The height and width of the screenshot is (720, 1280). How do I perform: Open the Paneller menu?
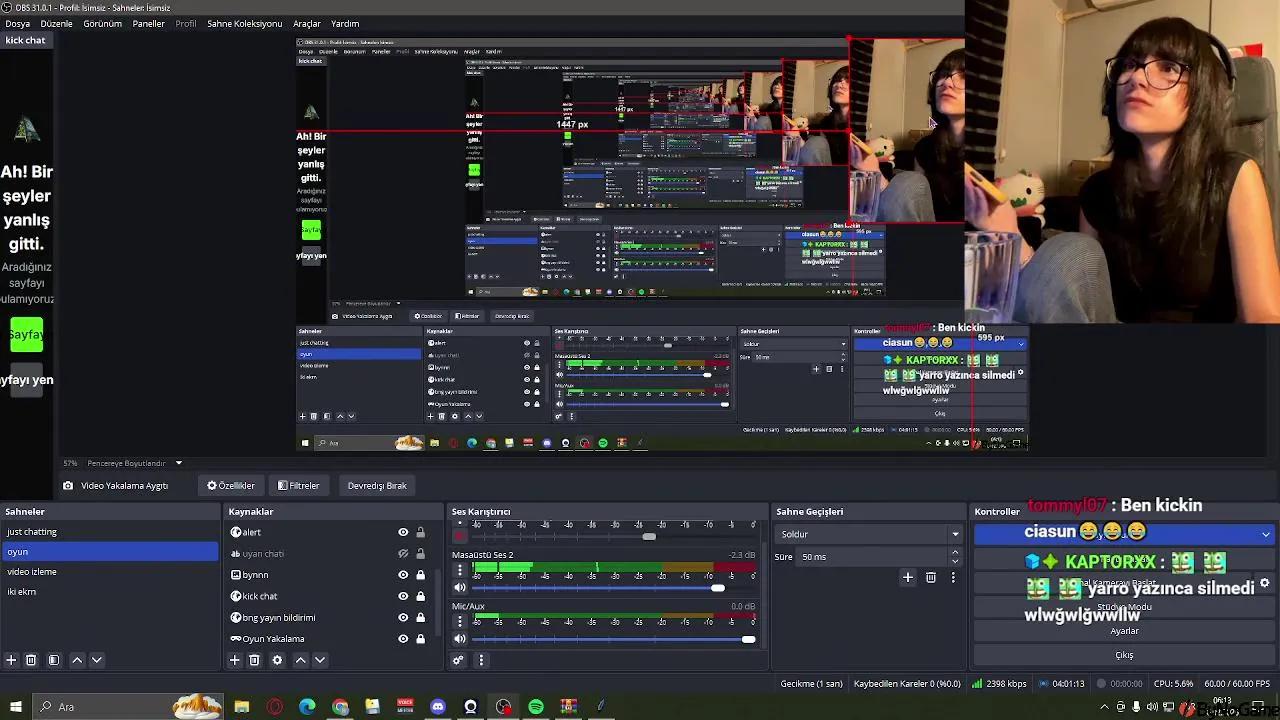coord(148,23)
